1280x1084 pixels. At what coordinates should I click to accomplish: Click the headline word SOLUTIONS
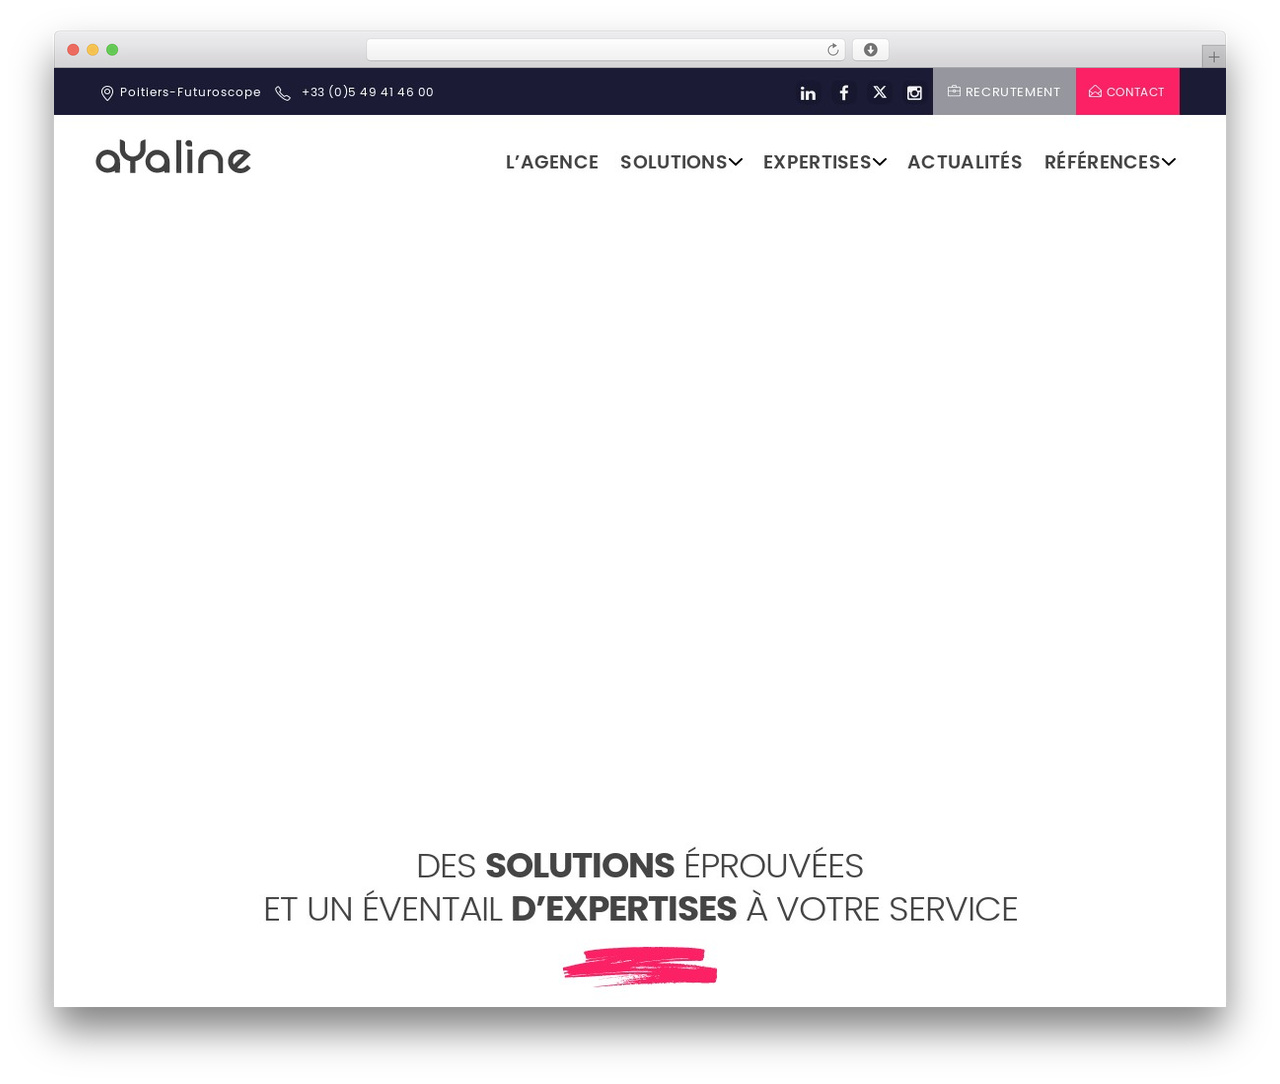pyautogui.click(x=580, y=866)
